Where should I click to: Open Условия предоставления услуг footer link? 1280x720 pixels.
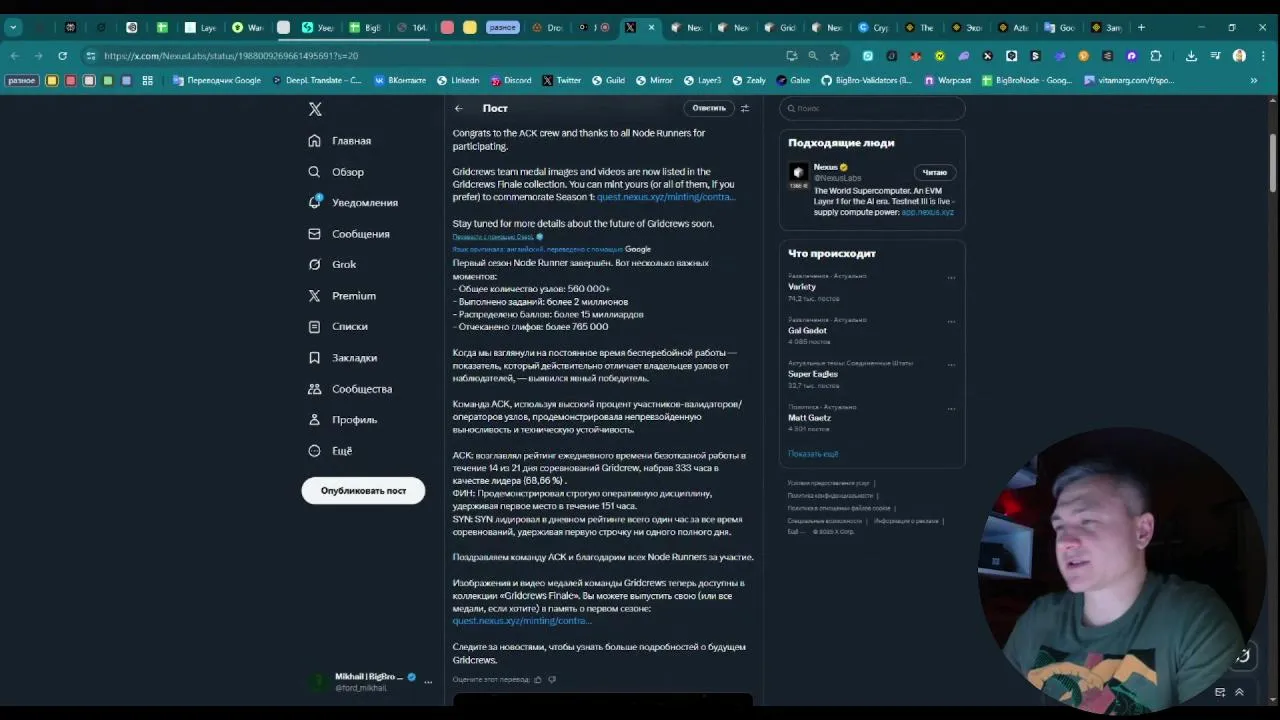pos(828,483)
